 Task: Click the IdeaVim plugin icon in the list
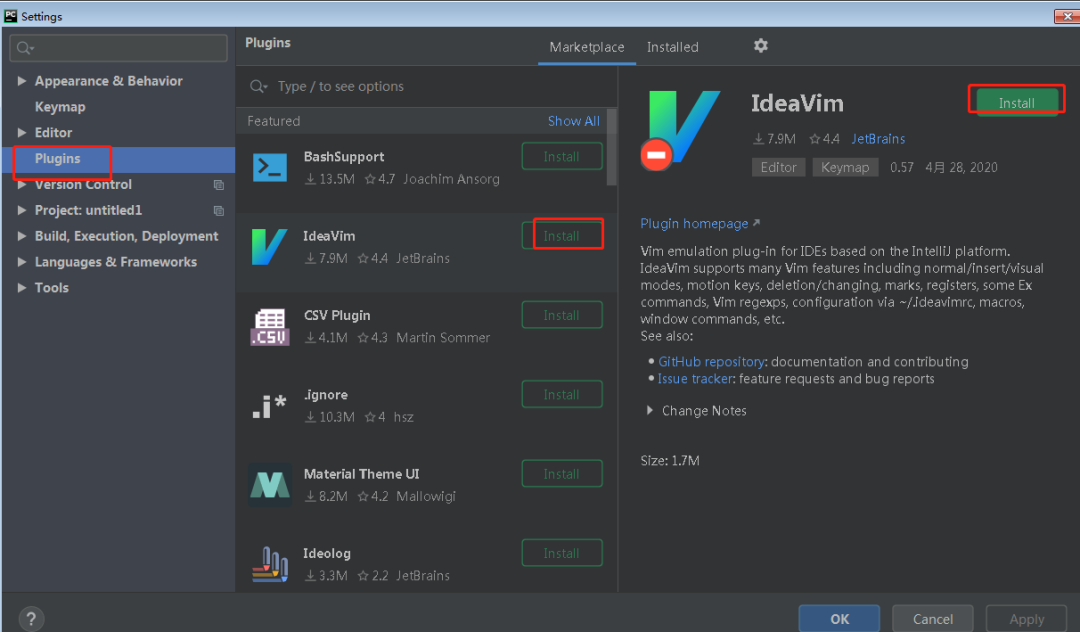point(270,243)
